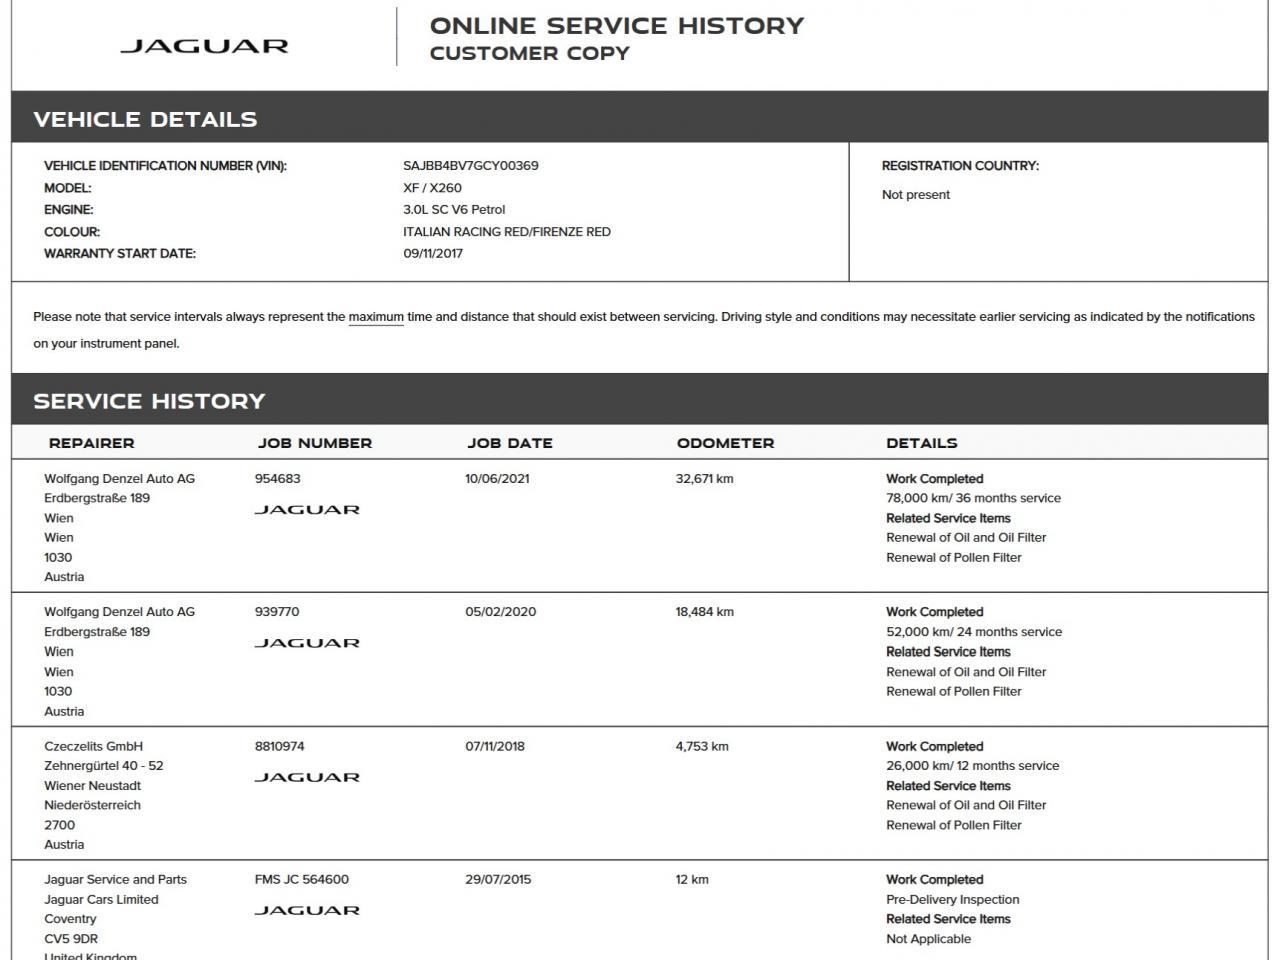
Task: Click the "Pre-Delivery Inspection" detail text
Action: pyautogui.click(x=952, y=899)
